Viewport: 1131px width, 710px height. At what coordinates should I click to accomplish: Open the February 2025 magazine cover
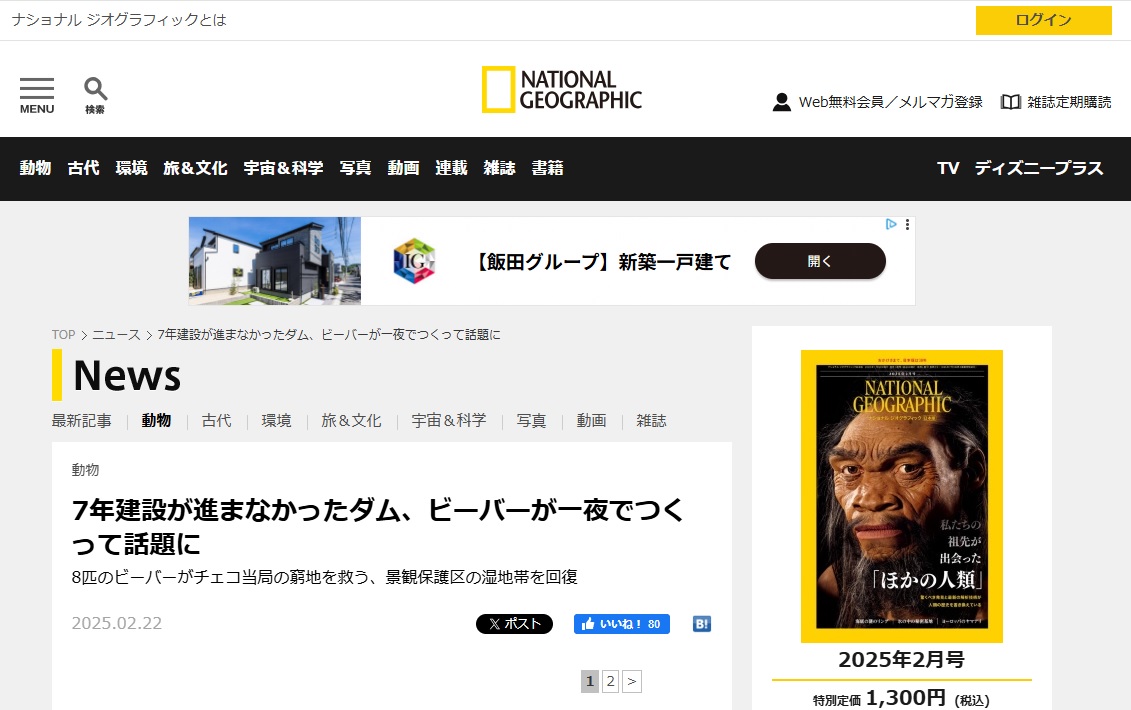click(x=901, y=496)
